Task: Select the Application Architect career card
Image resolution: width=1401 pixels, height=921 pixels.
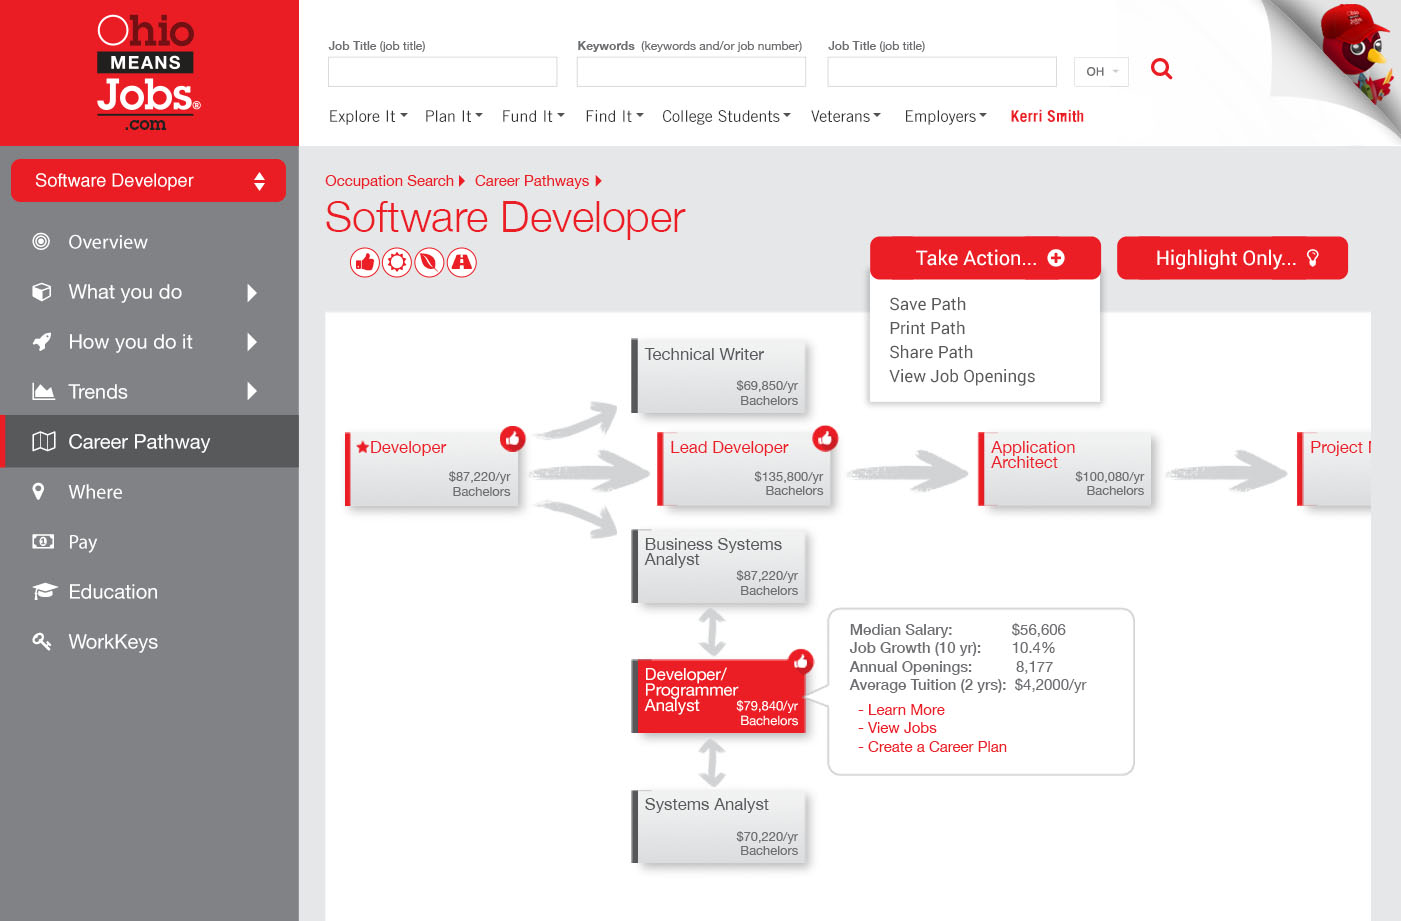Action: pos(1064,469)
